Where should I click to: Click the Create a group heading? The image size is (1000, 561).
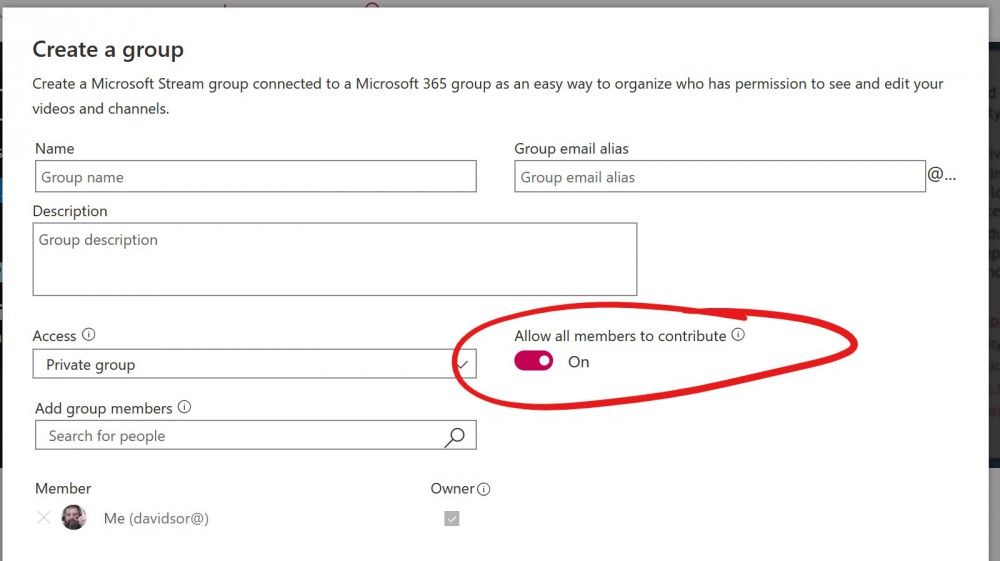tap(108, 50)
